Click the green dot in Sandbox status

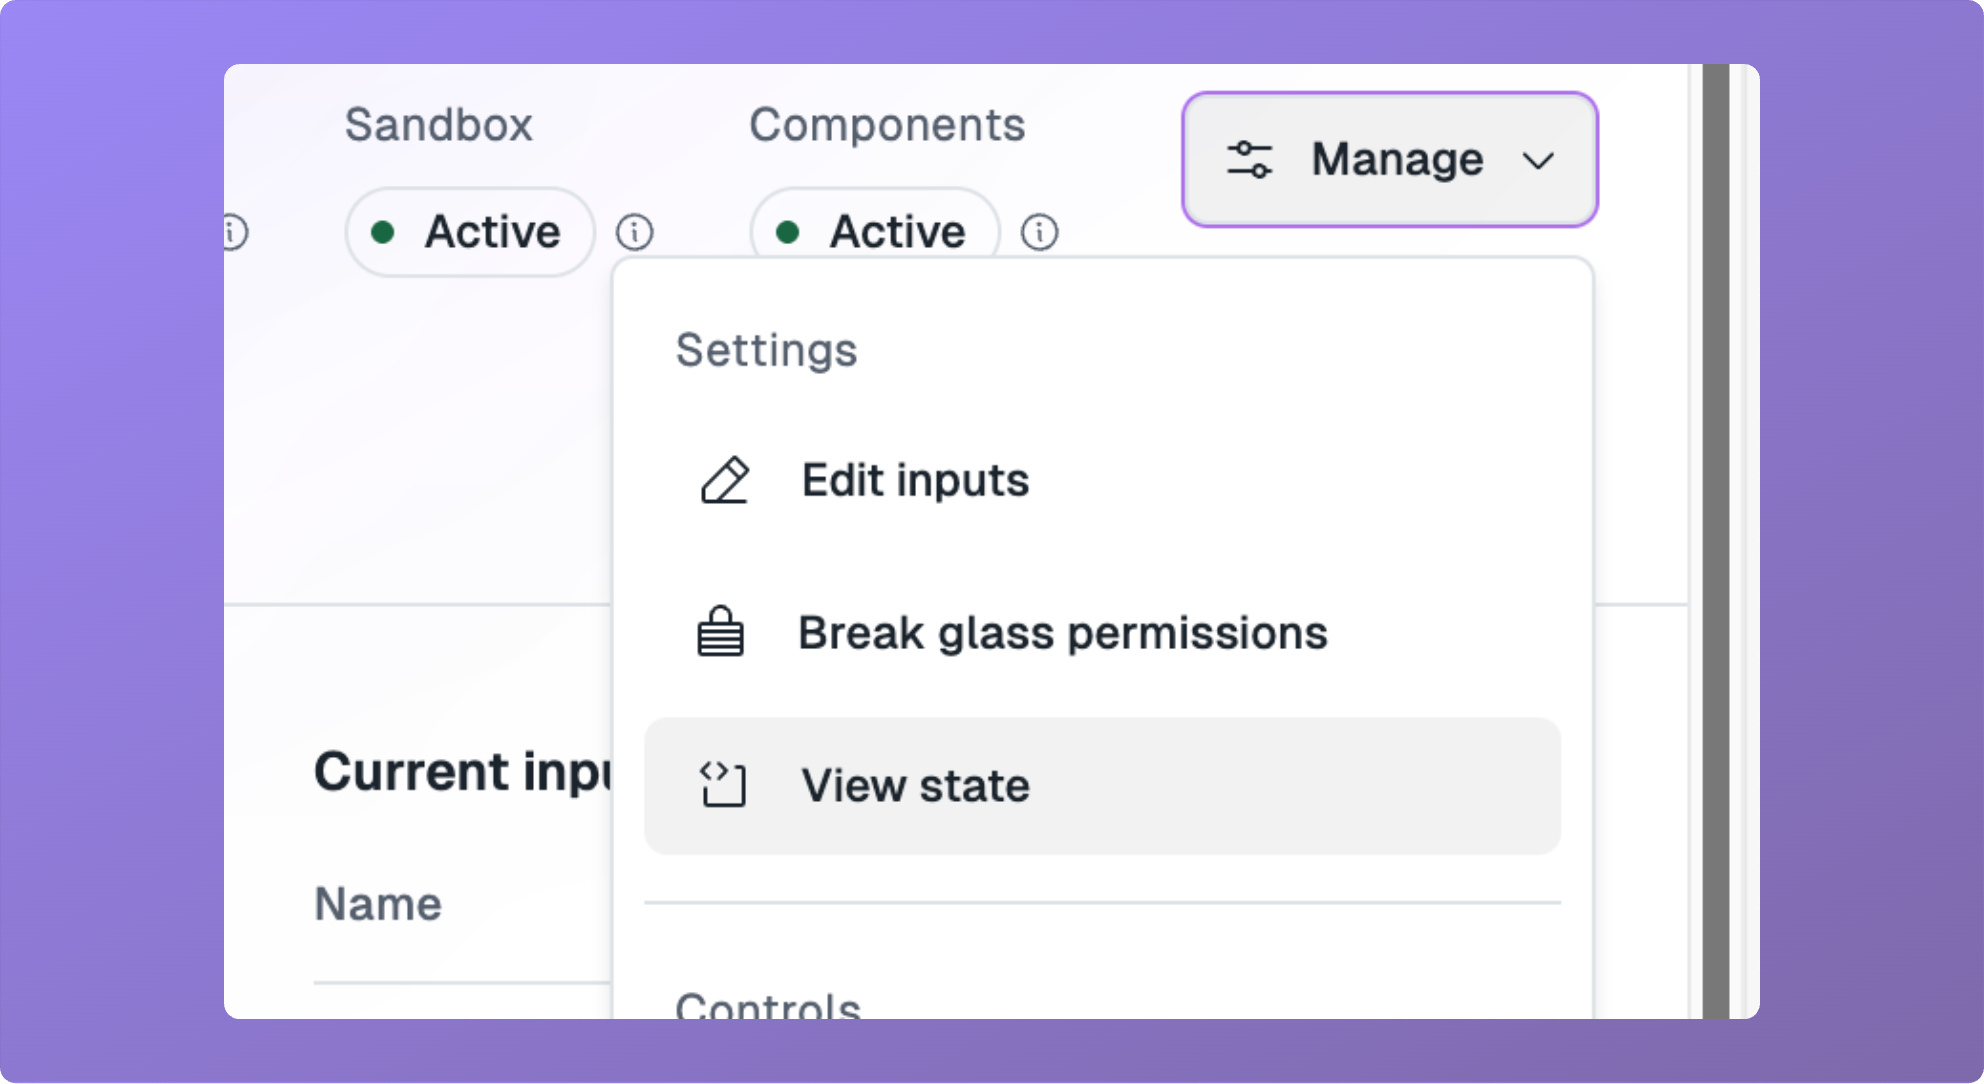[382, 233]
